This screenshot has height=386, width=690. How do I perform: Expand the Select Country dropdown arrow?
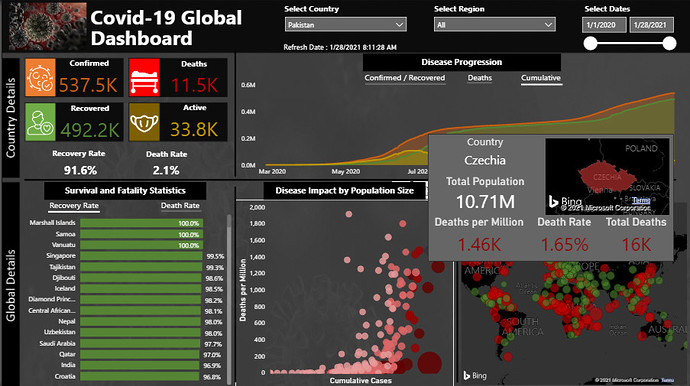coord(399,25)
